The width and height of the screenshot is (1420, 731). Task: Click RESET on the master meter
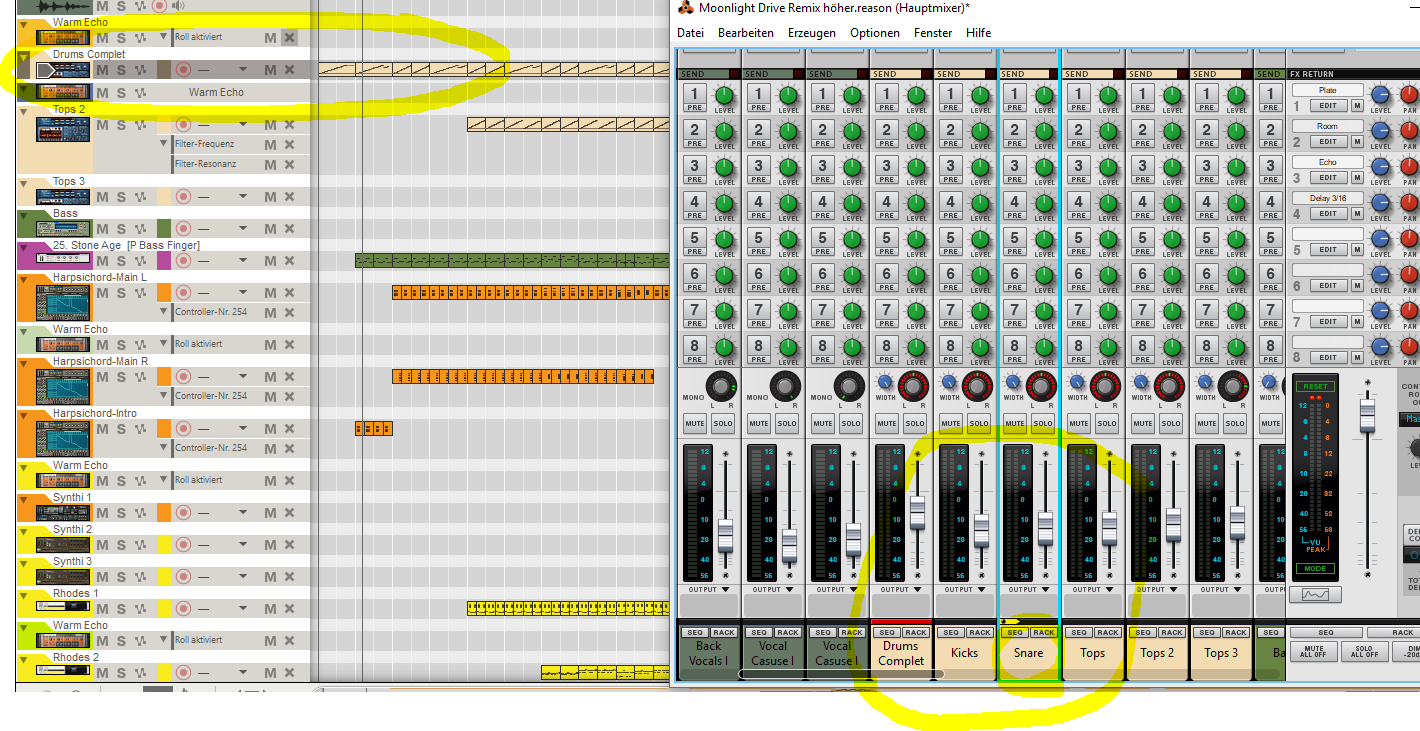tap(1315, 386)
